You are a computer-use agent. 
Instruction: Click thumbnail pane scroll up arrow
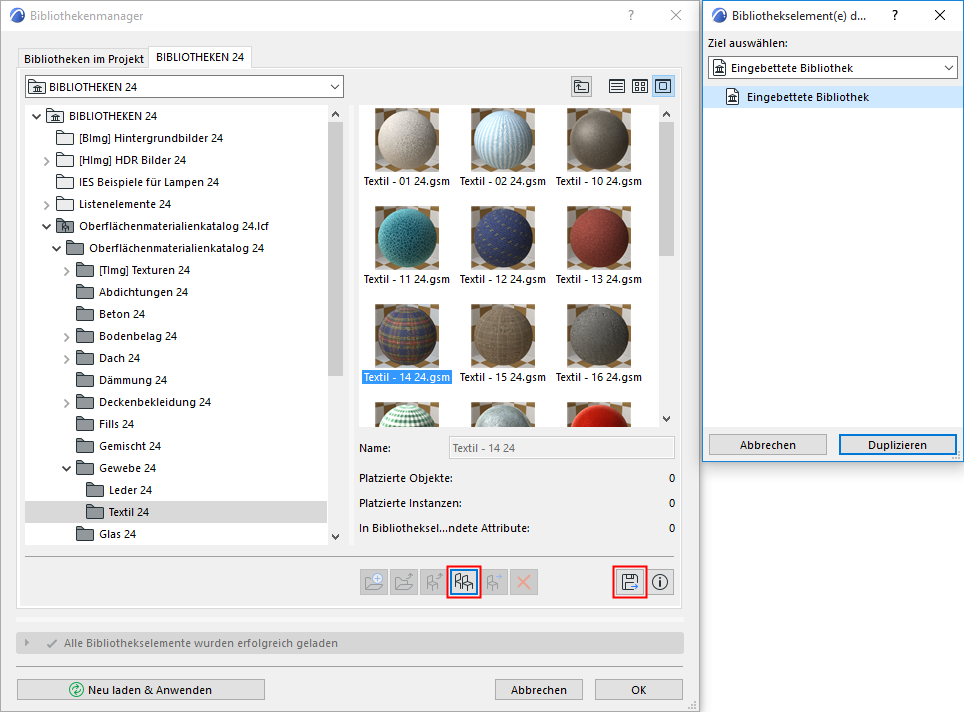pyautogui.click(x=666, y=114)
